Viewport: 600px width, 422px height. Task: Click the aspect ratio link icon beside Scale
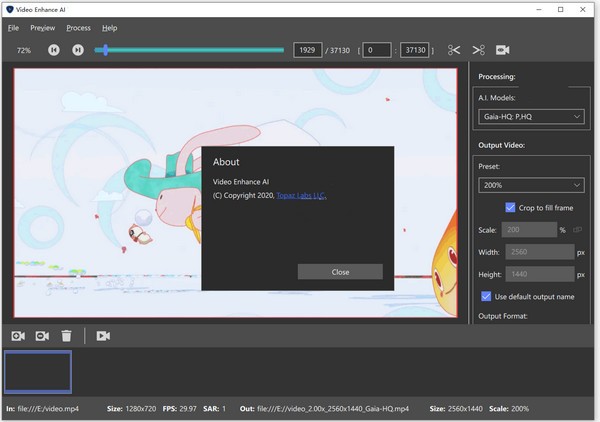coord(577,230)
